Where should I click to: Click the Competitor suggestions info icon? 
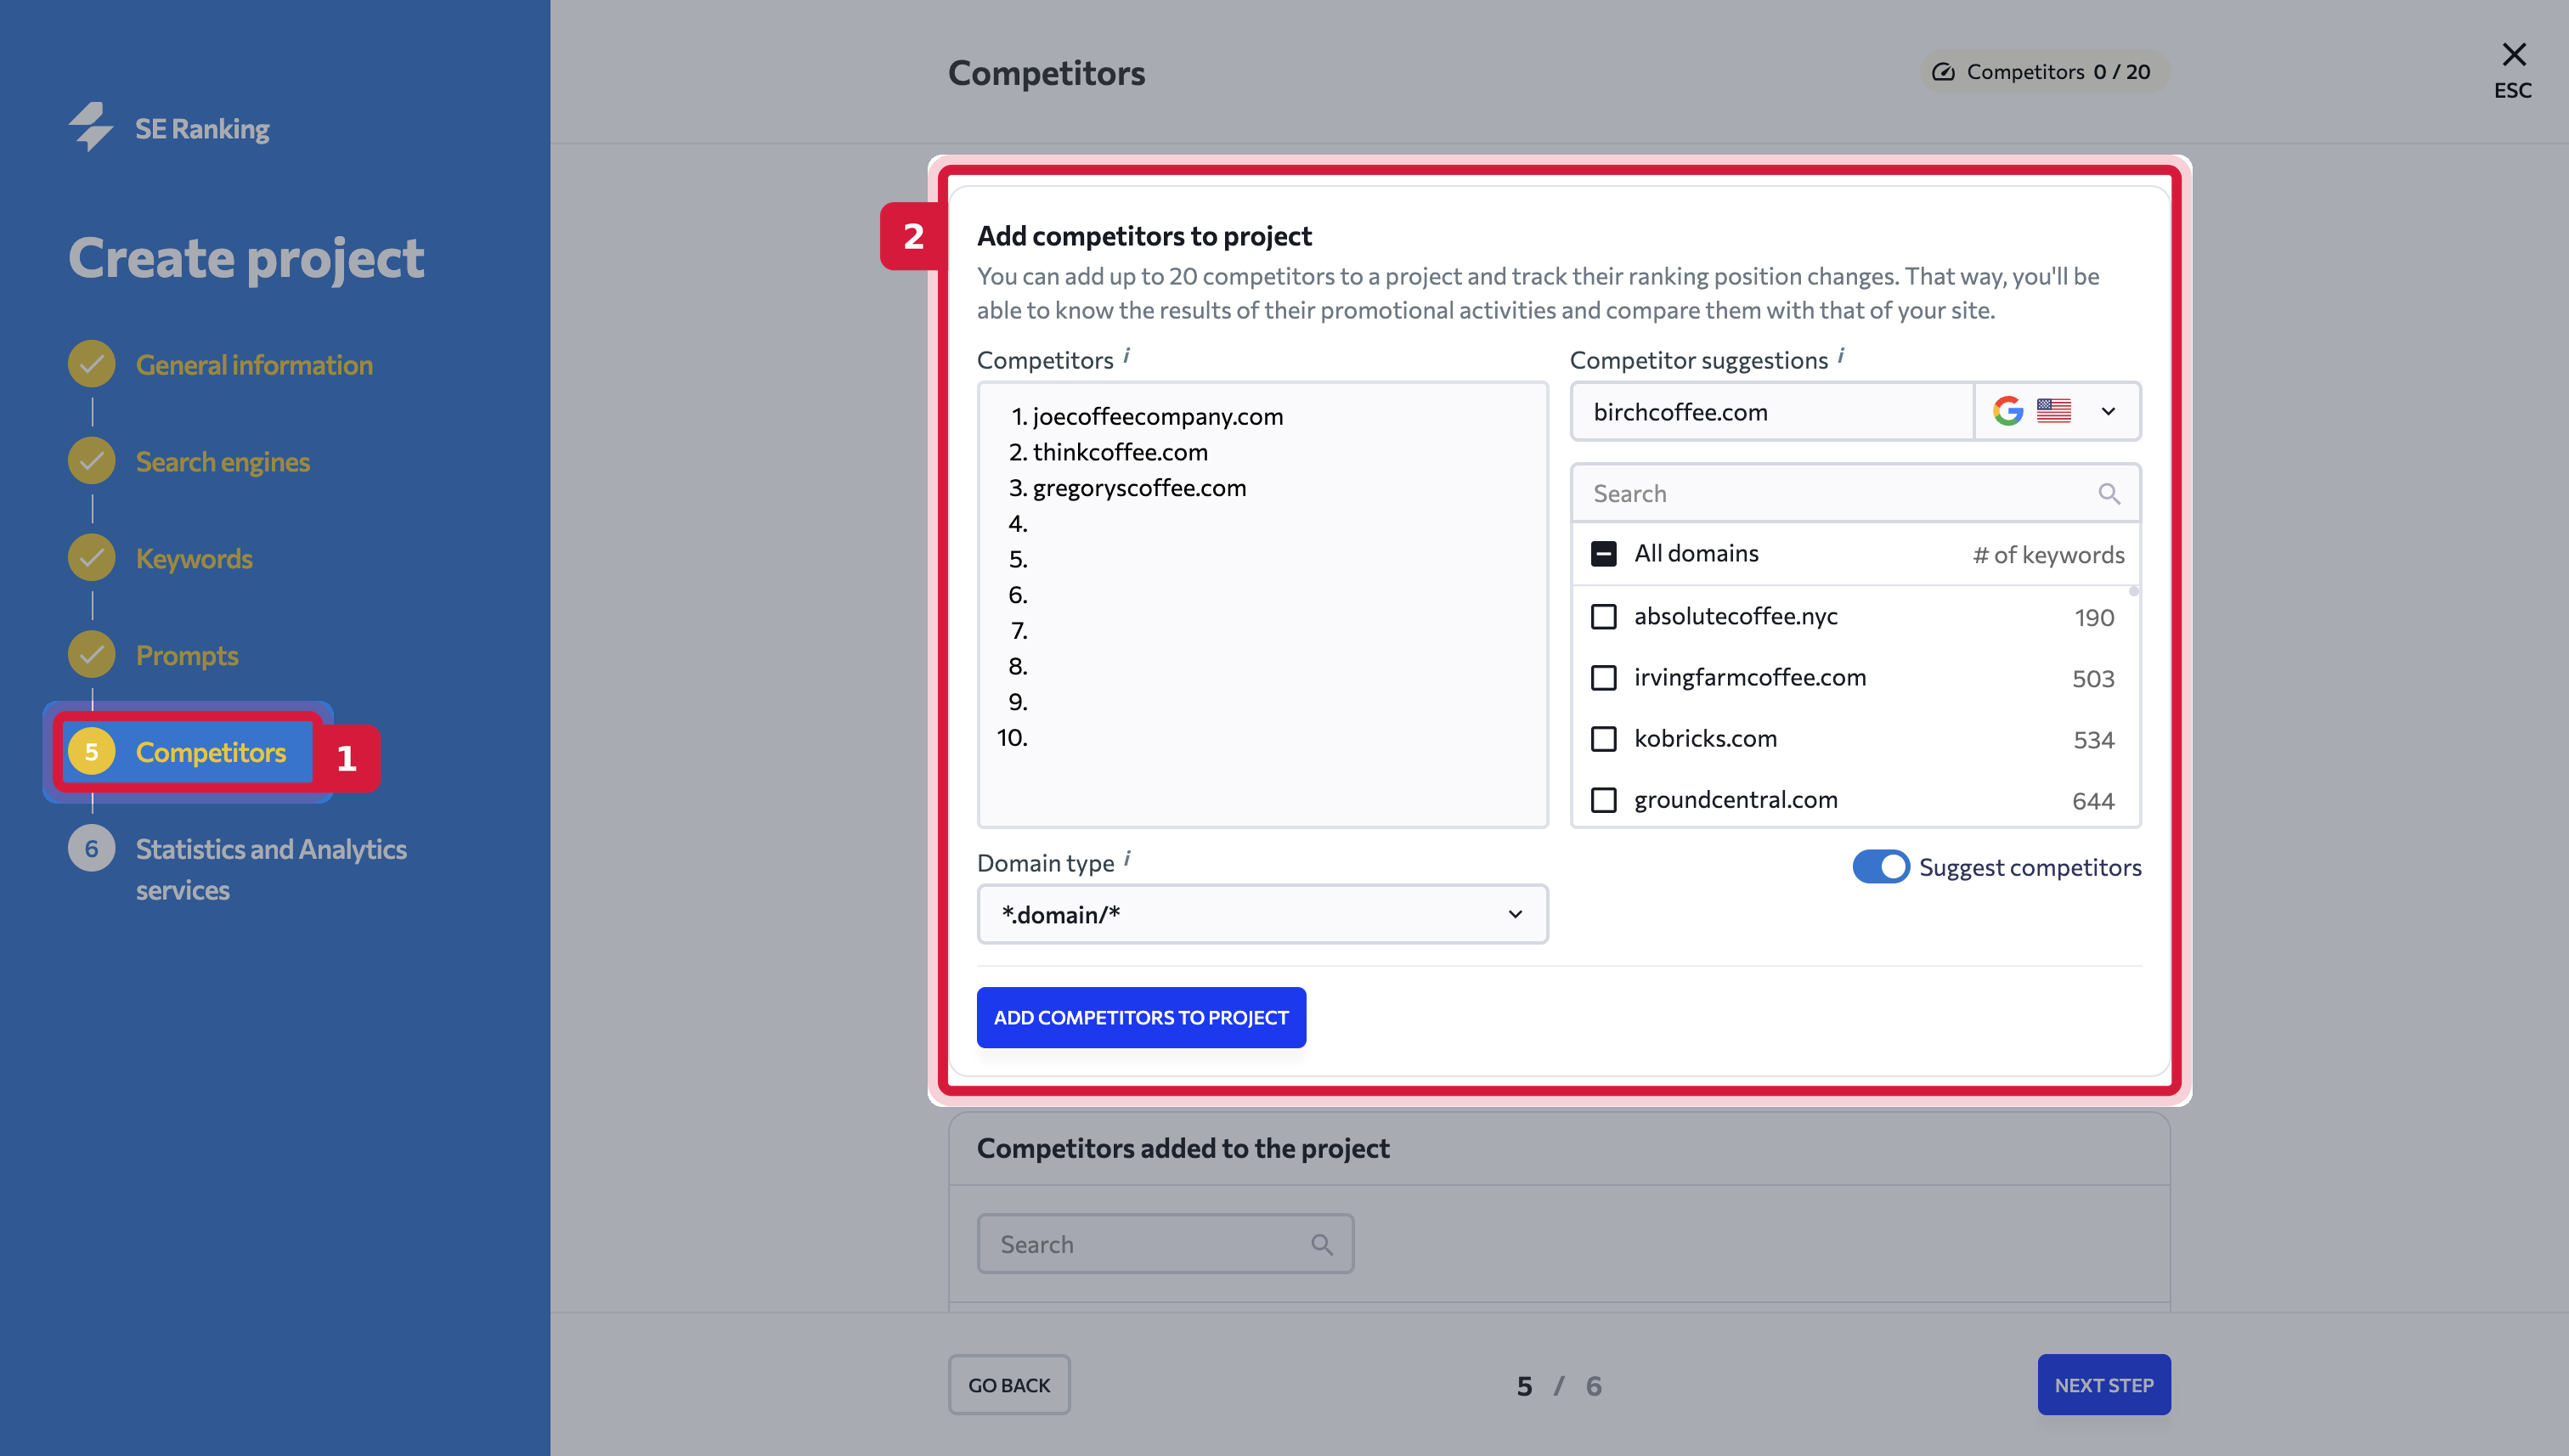pos(1841,355)
